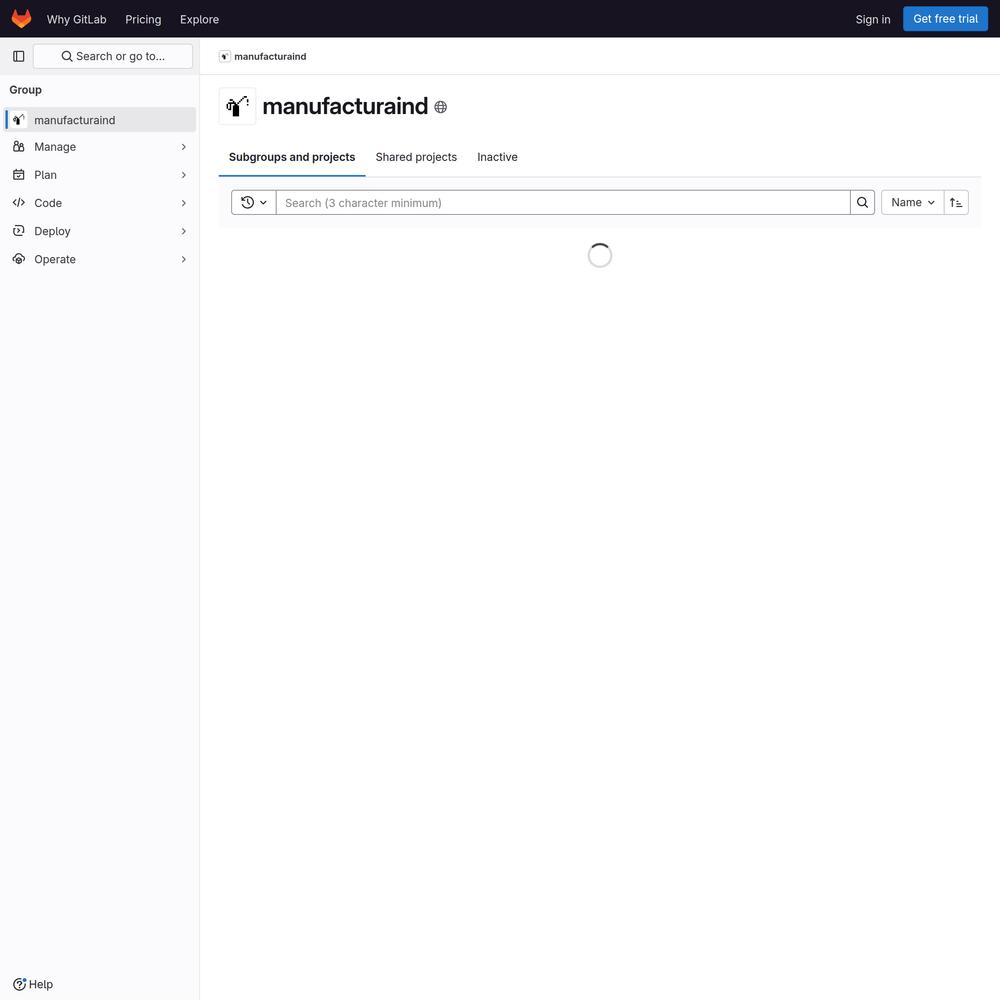Click the GitLab fox logo
1000x1000 pixels.
coord(22,19)
